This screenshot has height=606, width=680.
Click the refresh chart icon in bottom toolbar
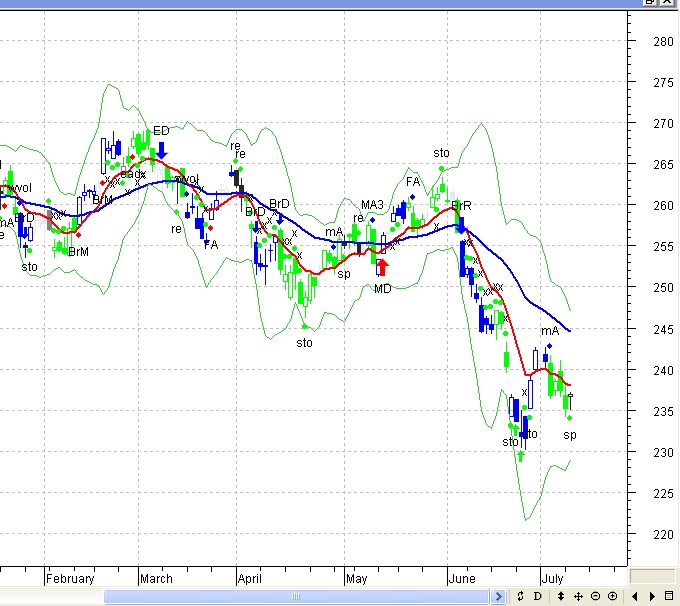pos(520,597)
